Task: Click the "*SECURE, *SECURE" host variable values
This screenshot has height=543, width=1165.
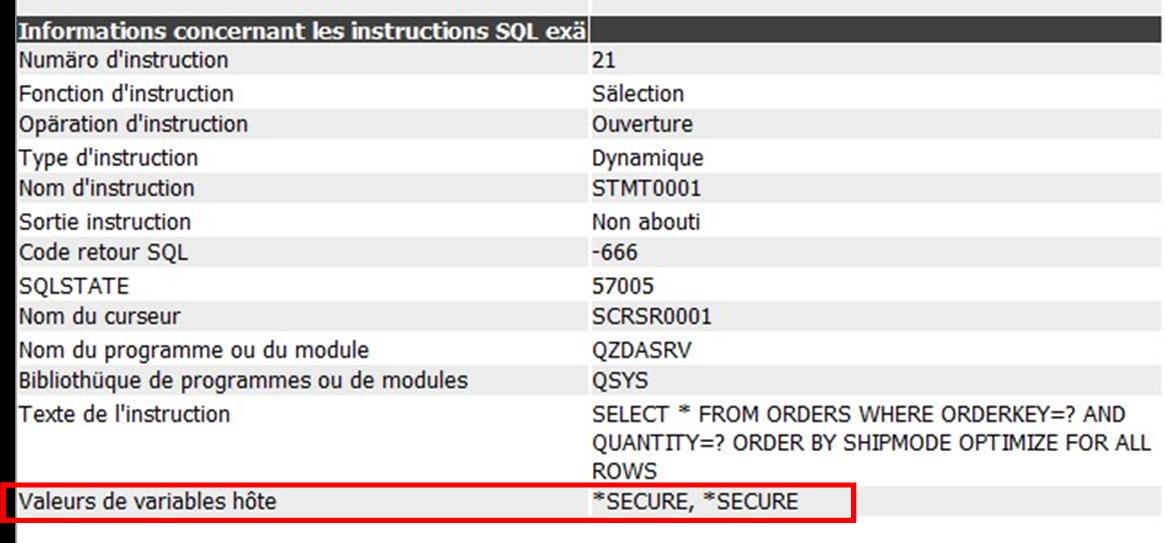Action: click(695, 501)
